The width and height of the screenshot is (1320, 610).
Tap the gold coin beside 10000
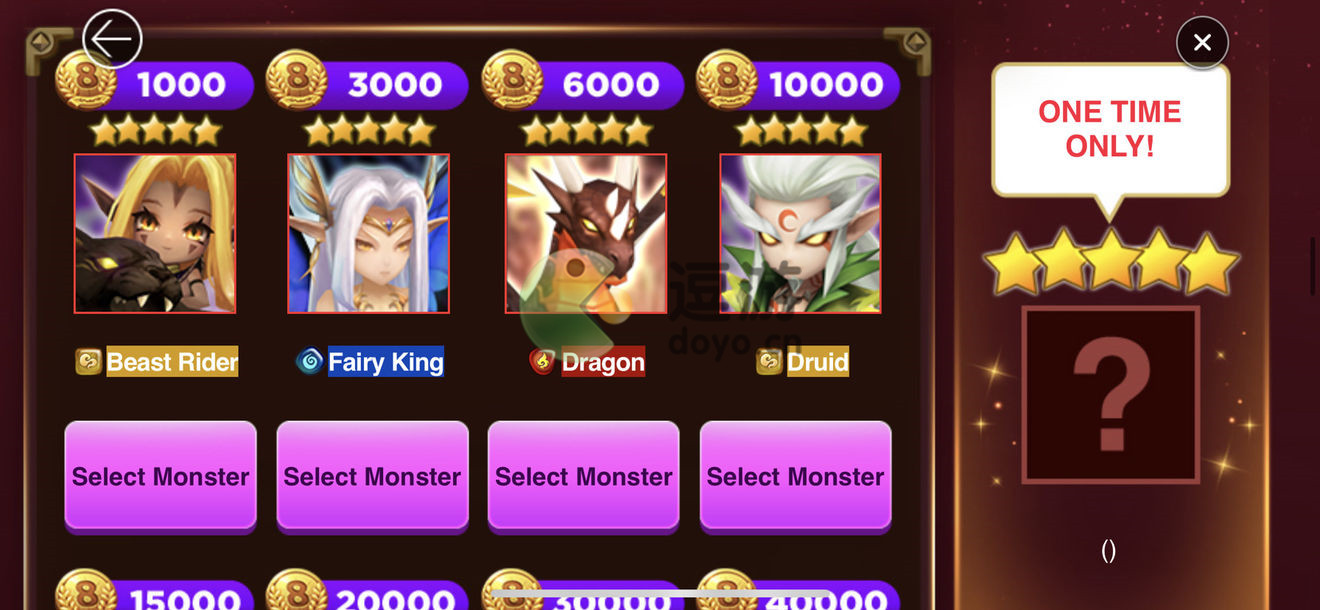pos(726,80)
